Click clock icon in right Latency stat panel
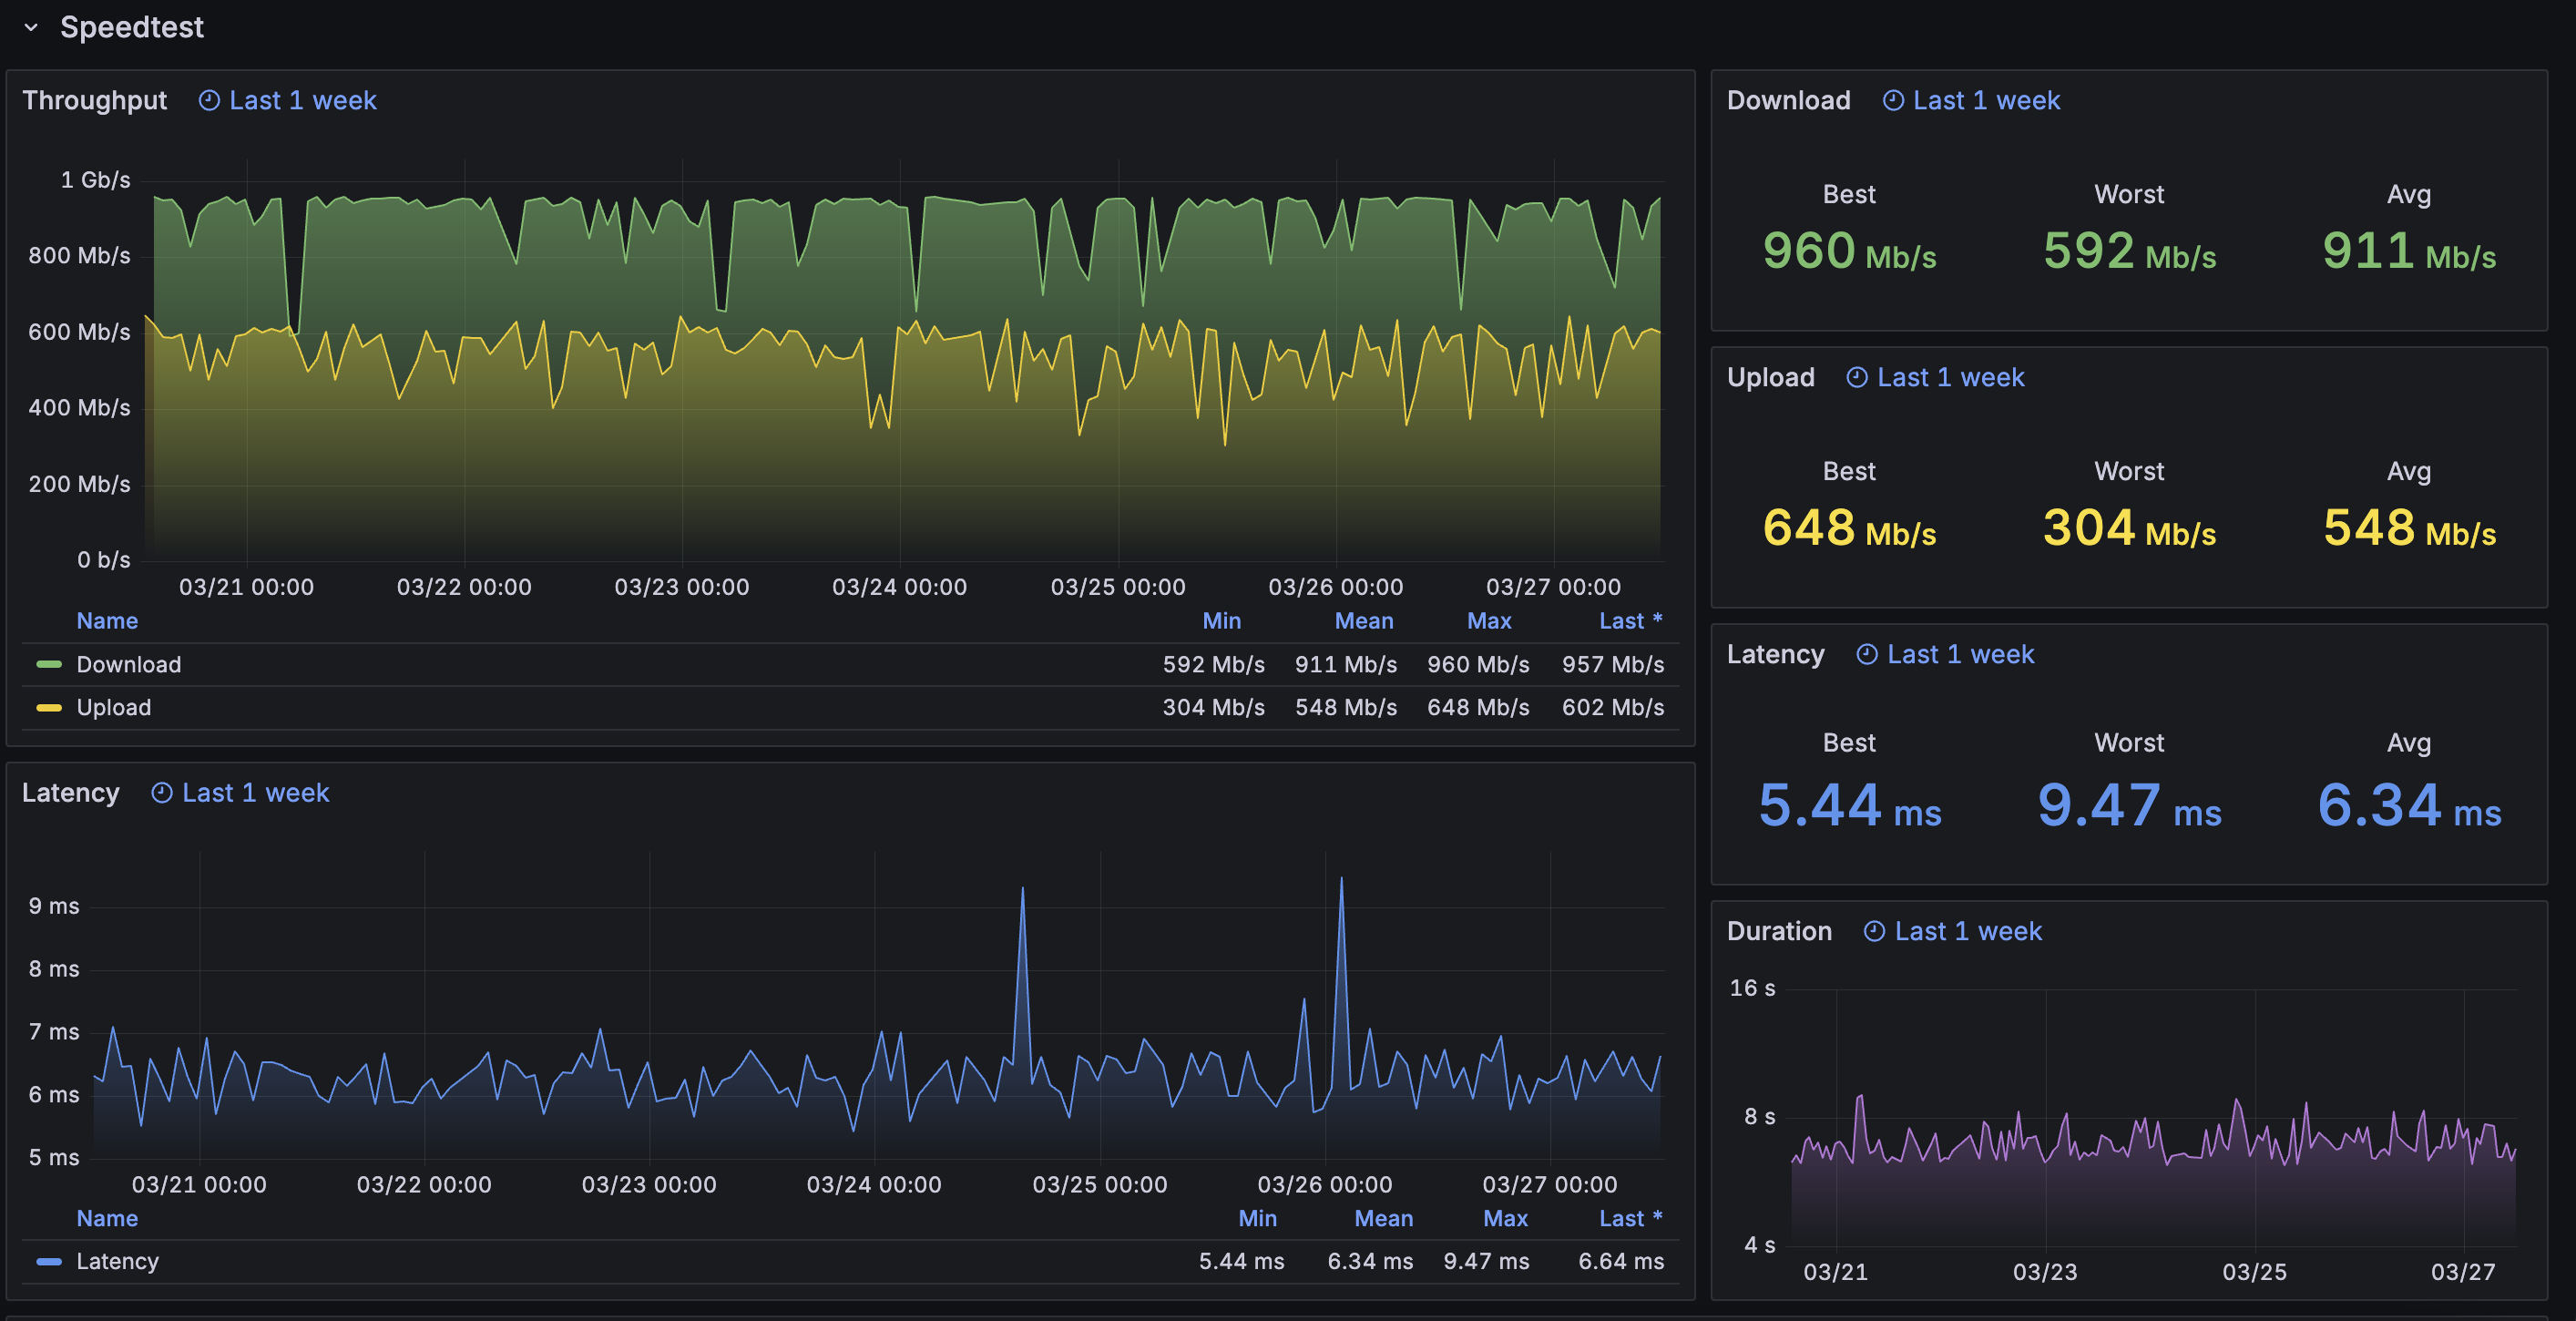The width and height of the screenshot is (2576, 1321). pos(1867,655)
